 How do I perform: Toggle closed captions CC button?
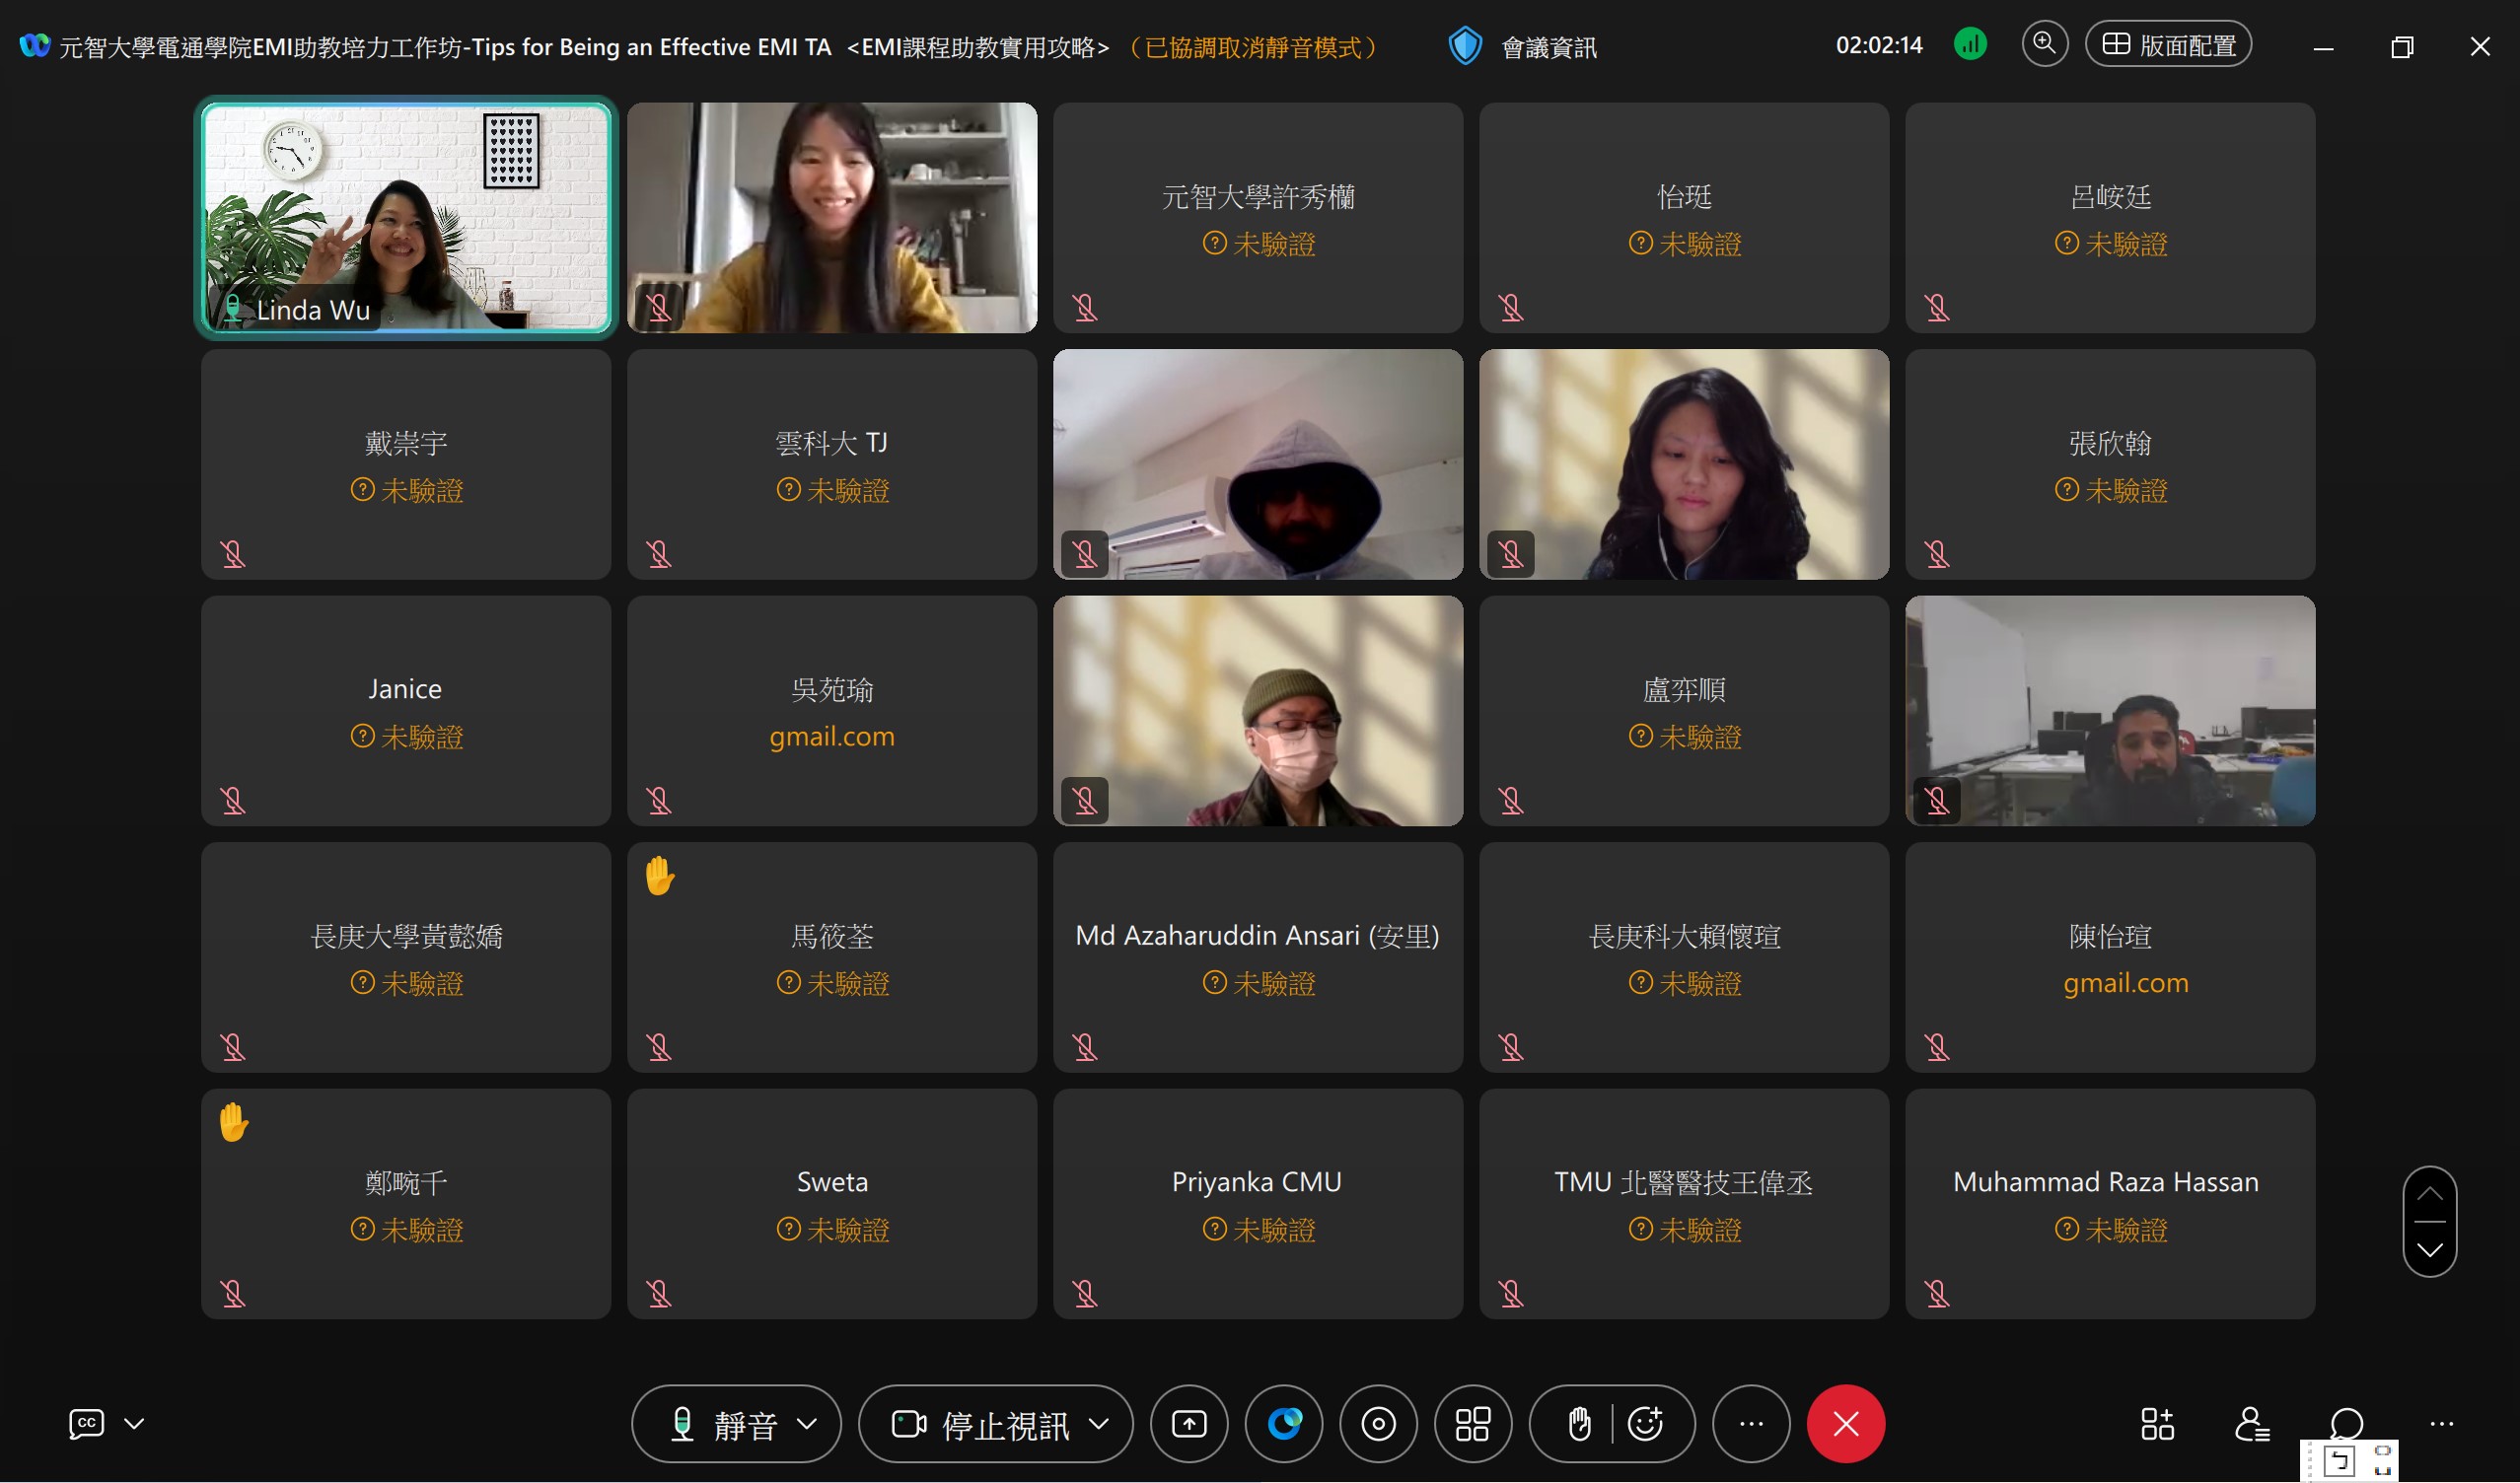86,1423
